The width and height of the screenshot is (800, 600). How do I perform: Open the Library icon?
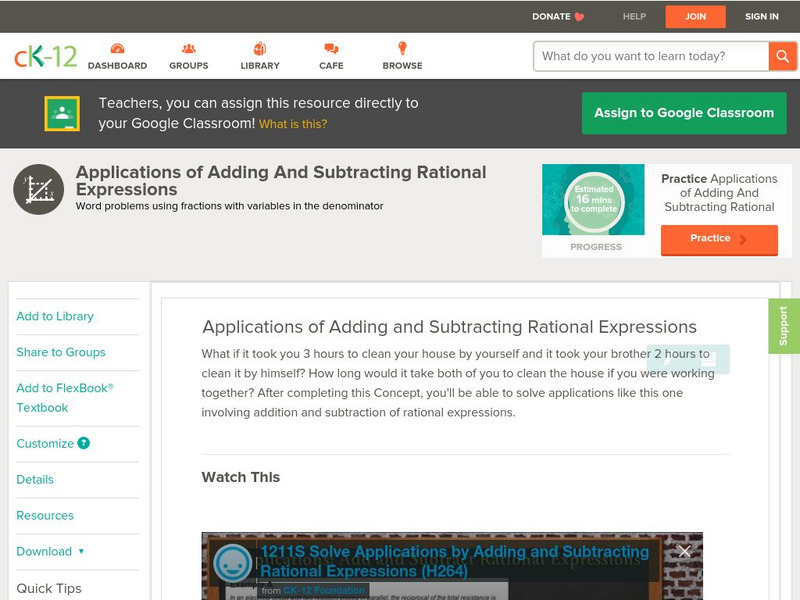260,49
